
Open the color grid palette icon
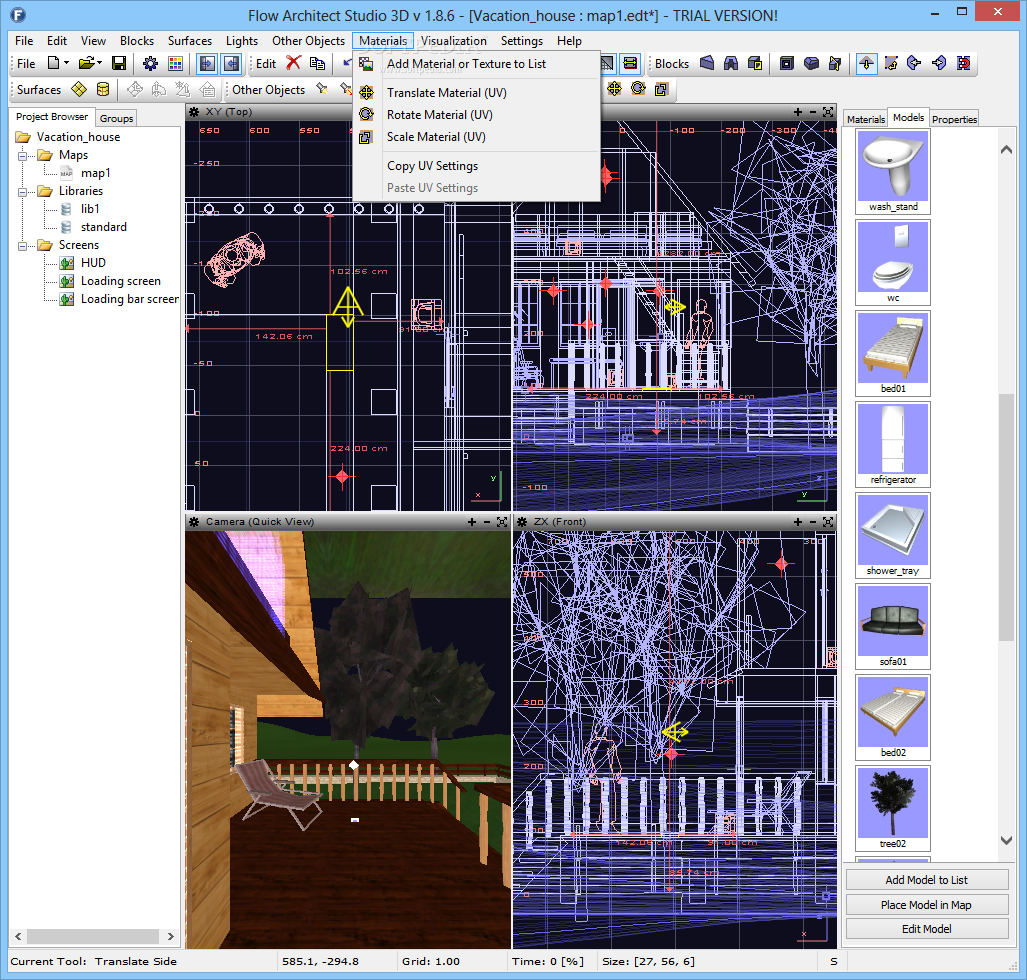[x=175, y=64]
